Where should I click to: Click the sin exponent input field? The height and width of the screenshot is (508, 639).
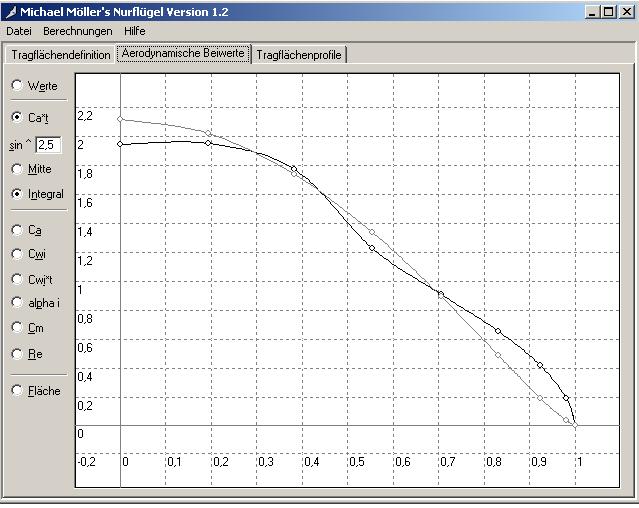click(48, 145)
